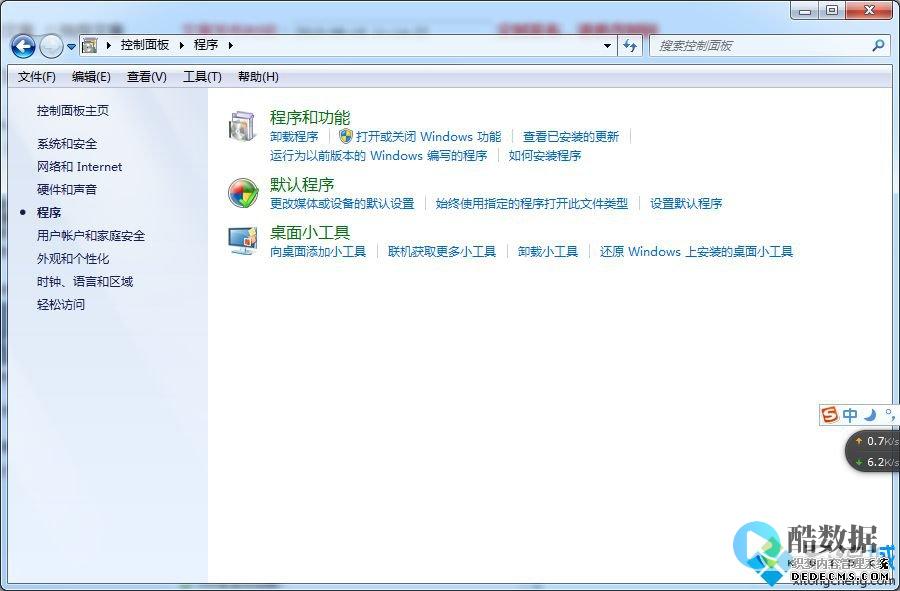This screenshot has width=900, height=591.
Task: Click 如何安装程序 link
Action: pos(545,155)
